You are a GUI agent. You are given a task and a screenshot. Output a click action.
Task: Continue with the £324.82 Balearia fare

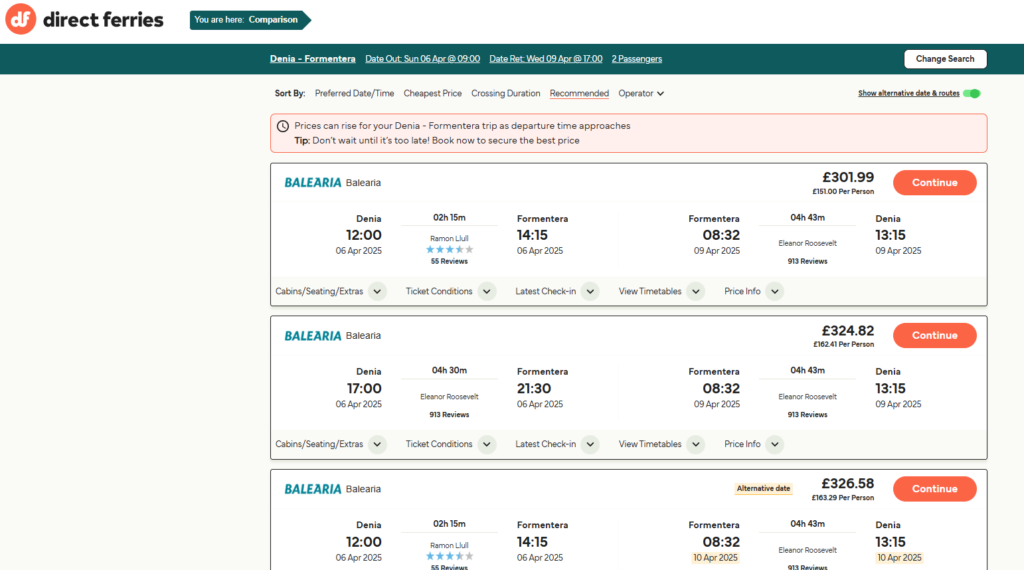point(935,336)
